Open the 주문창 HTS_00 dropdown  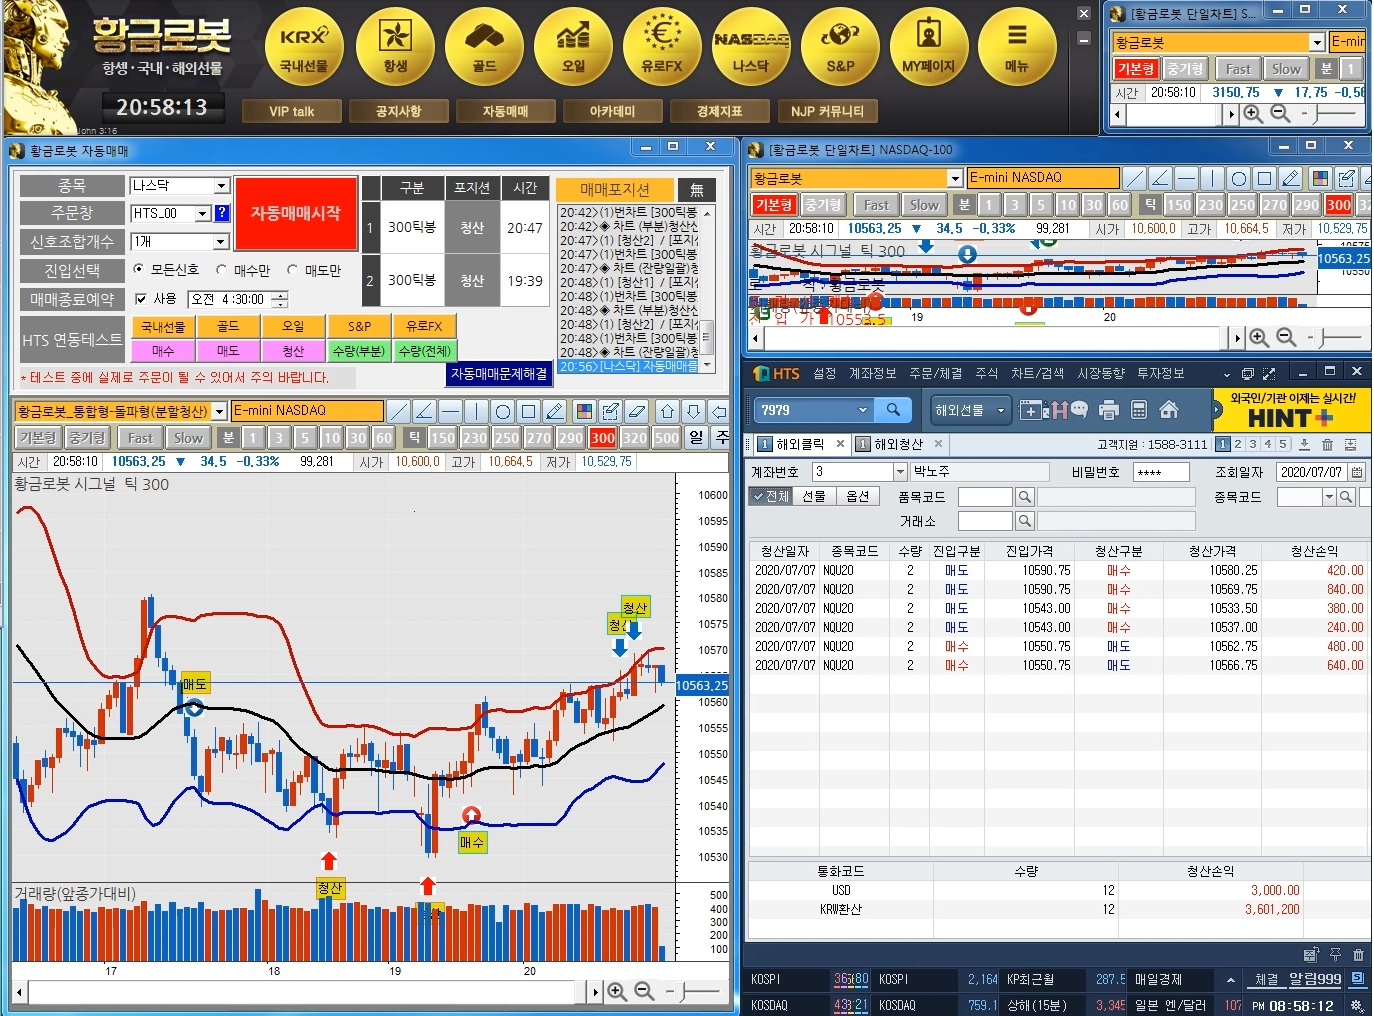pyautogui.click(x=202, y=213)
